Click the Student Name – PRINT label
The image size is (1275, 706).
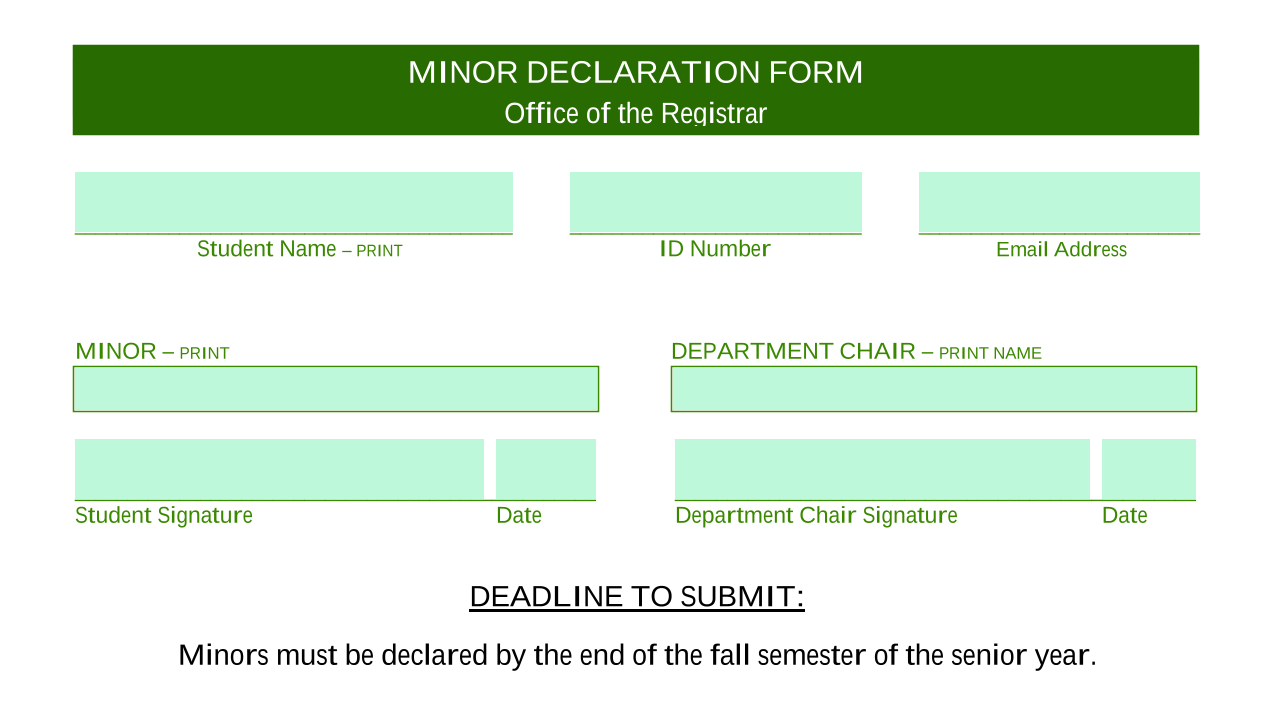299,249
